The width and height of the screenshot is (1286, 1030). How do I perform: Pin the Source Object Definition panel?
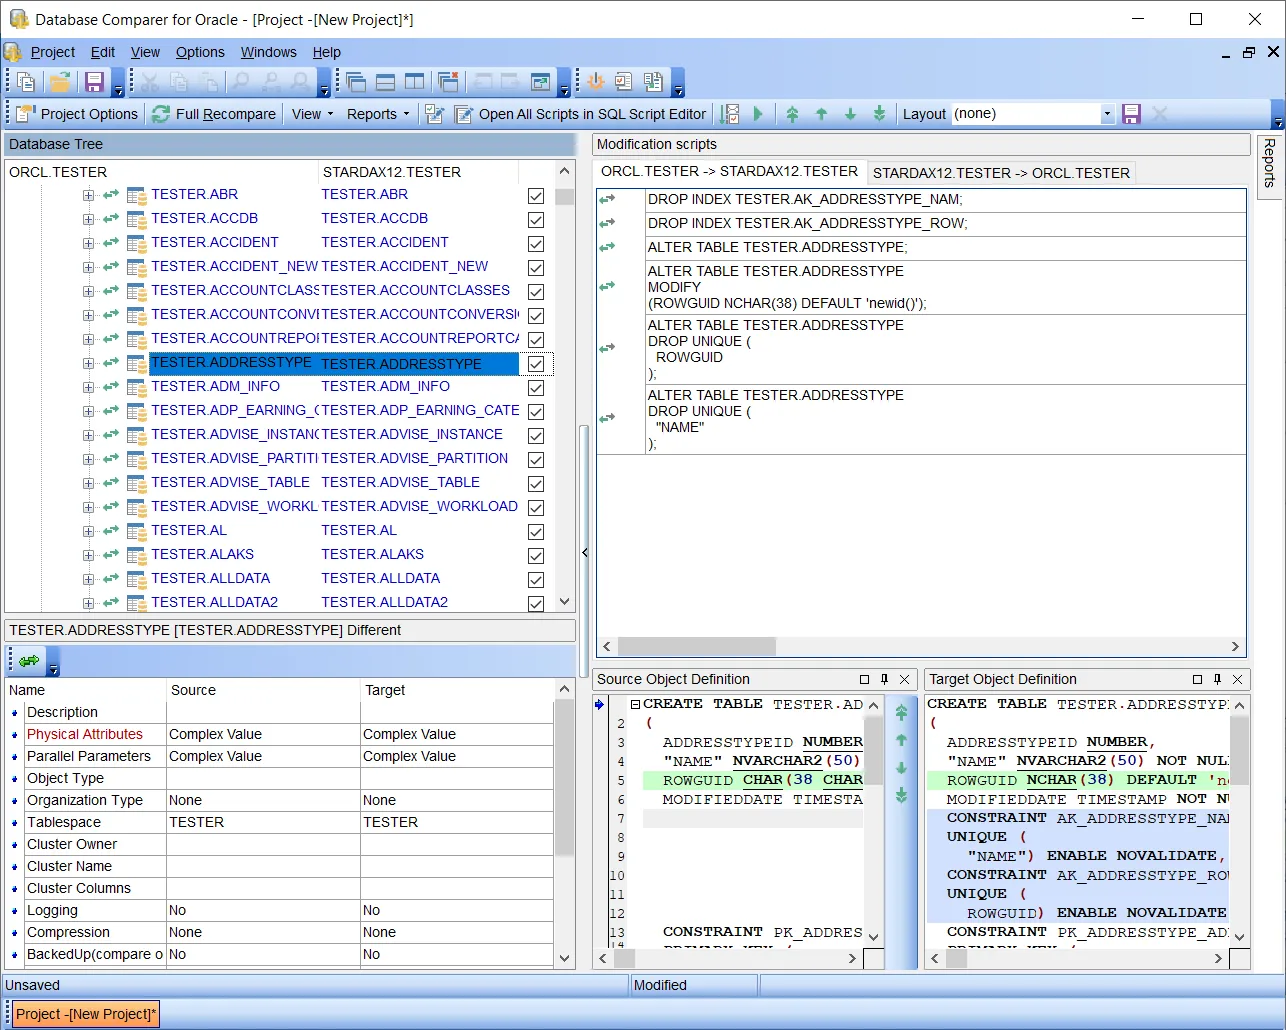tap(885, 679)
